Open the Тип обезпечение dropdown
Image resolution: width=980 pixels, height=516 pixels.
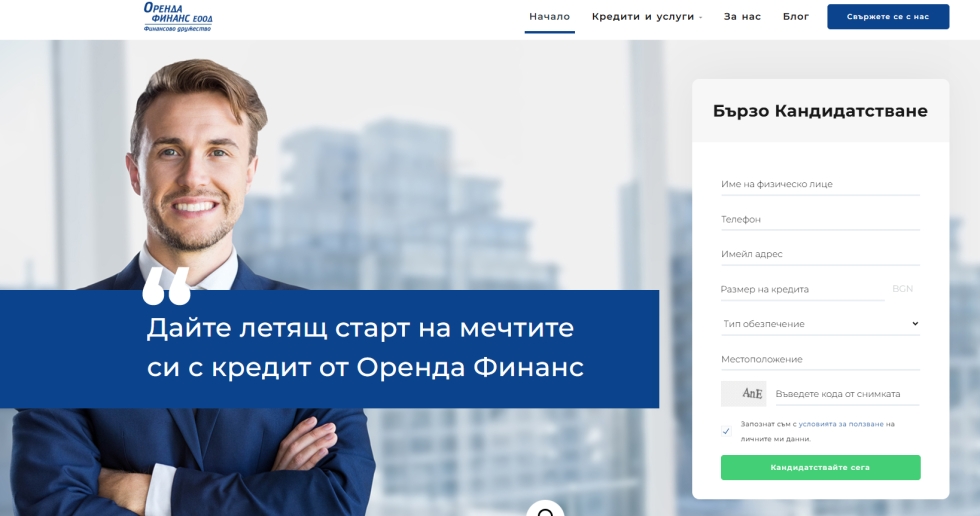pyautogui.click(x=820, y=324)
